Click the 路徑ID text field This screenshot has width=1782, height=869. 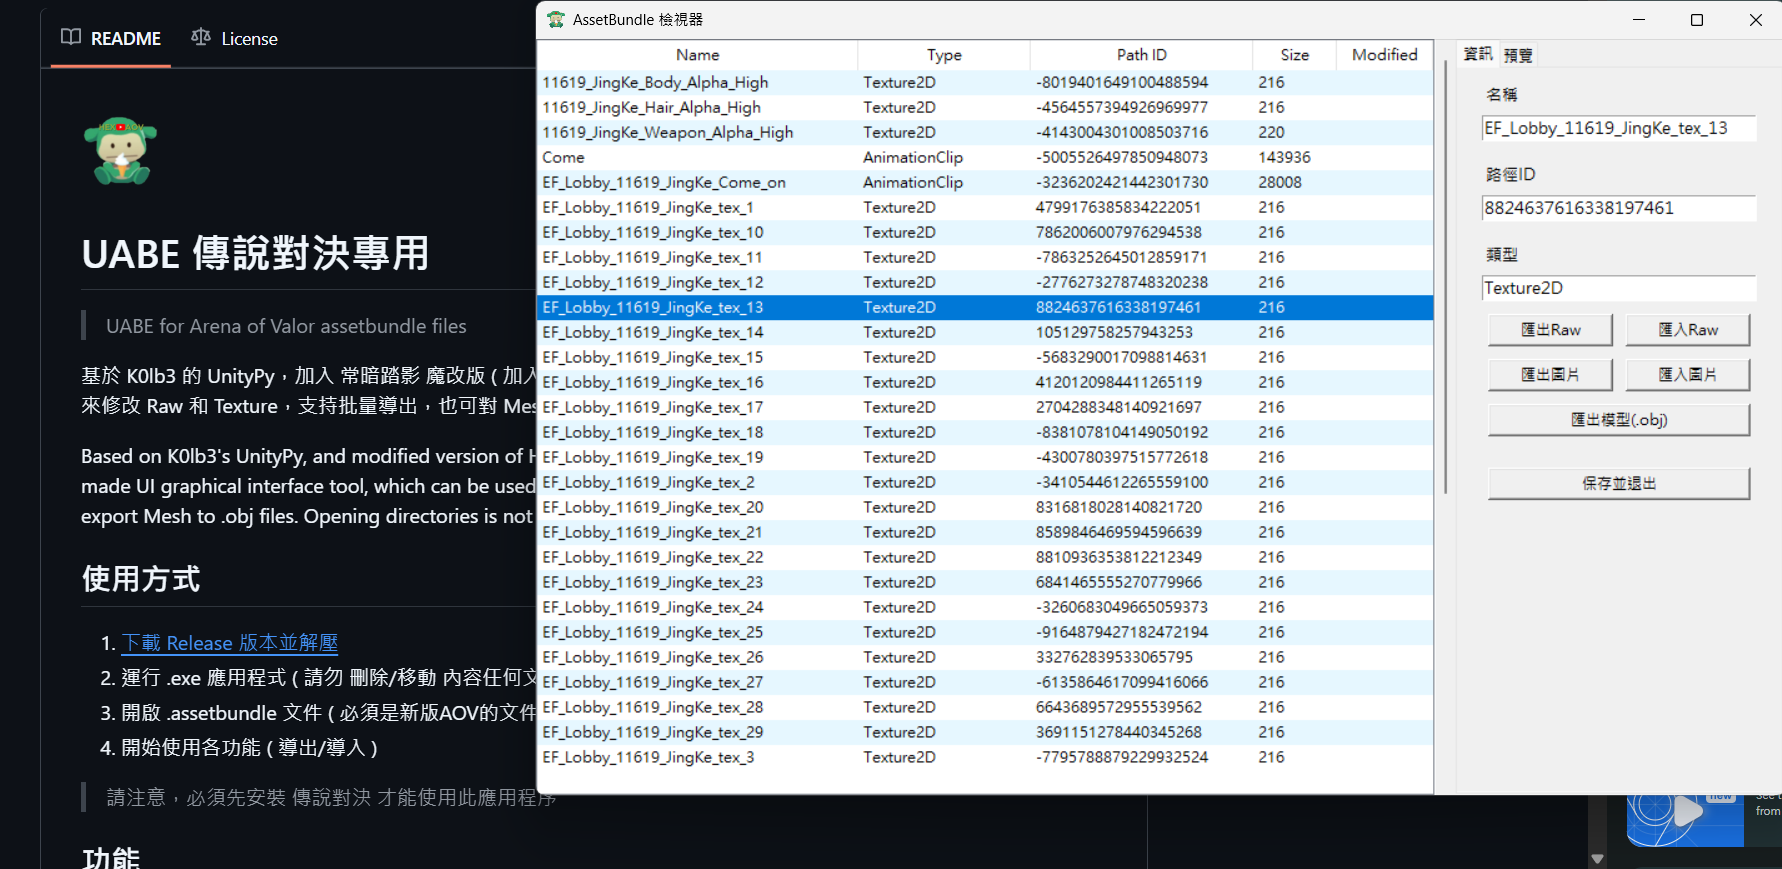pos(1617,208)
